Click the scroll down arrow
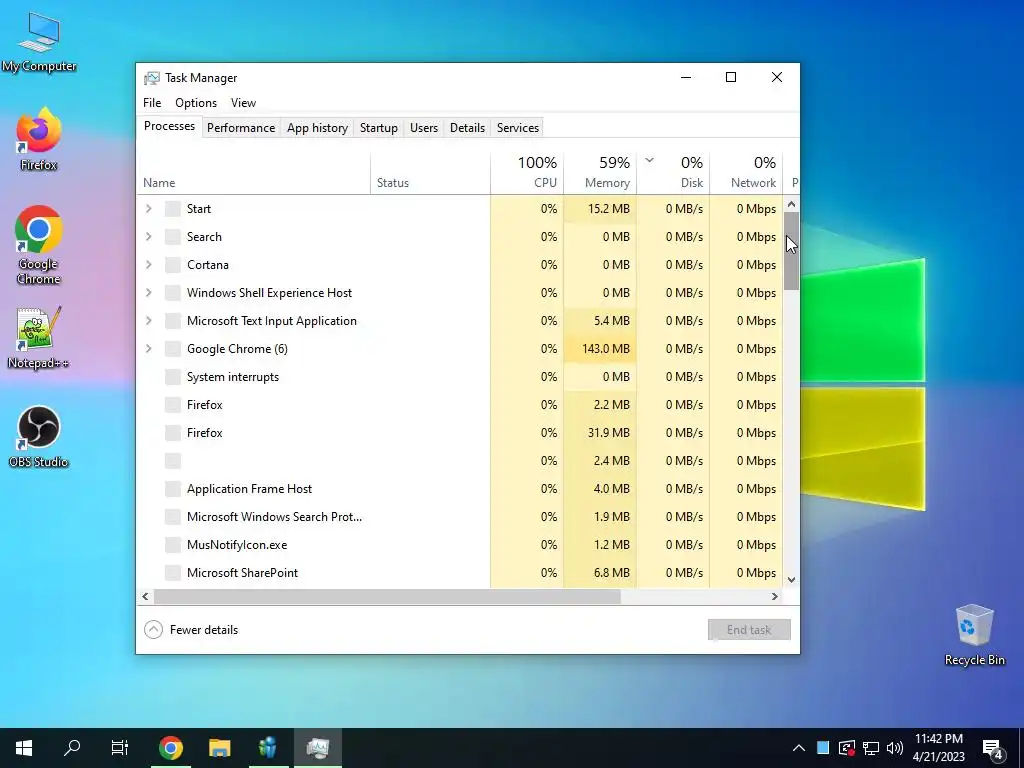 tap(792, 579)
